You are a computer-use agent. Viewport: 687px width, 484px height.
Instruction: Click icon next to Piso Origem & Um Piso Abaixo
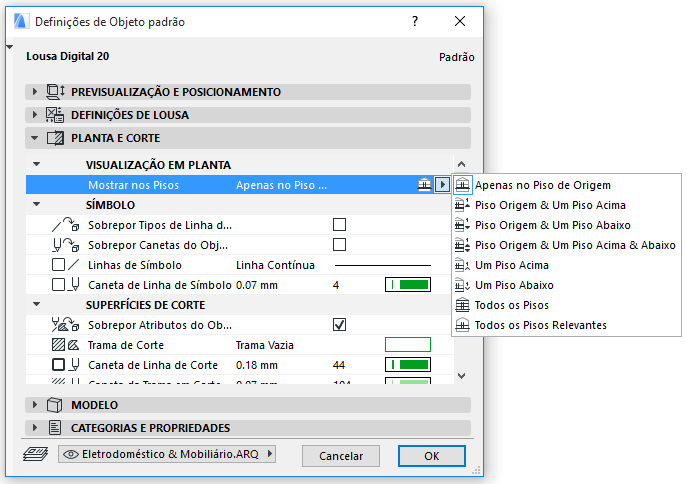coord(462,225)
